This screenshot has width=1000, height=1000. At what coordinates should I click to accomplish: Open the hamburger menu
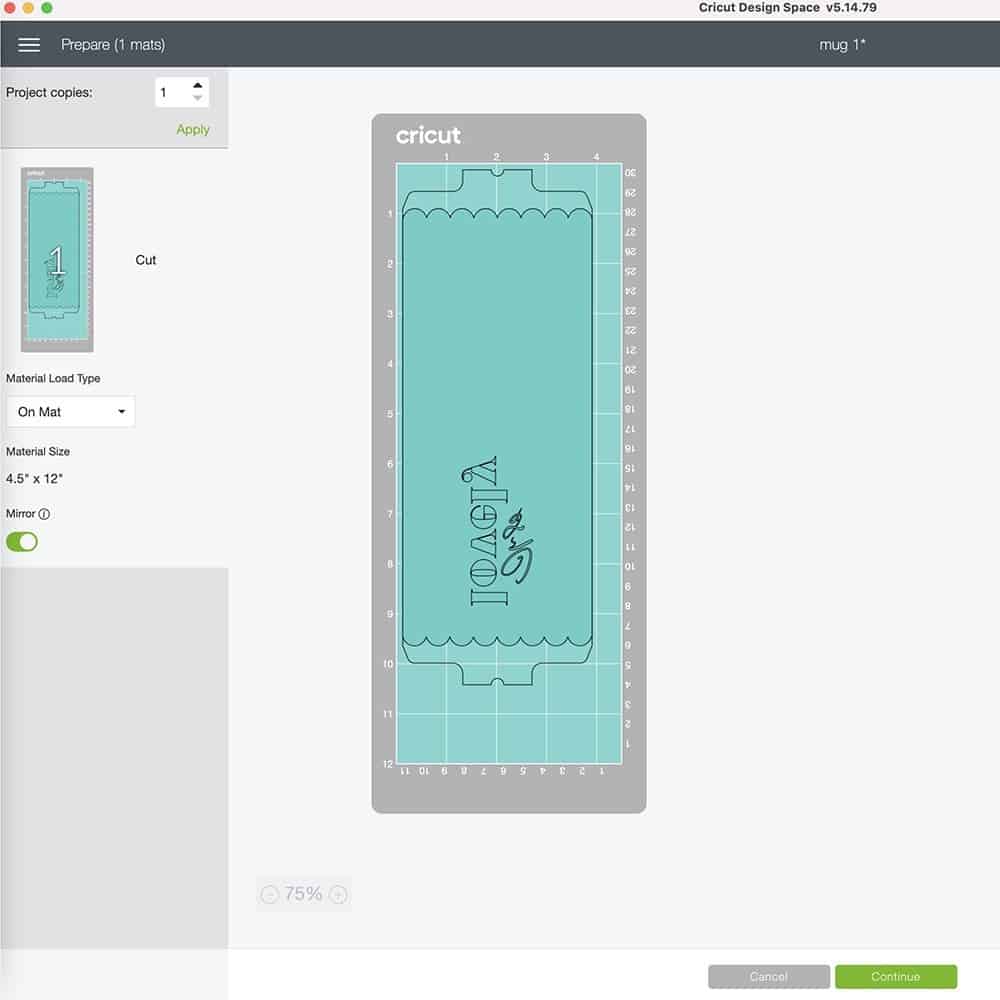(29, 45)
